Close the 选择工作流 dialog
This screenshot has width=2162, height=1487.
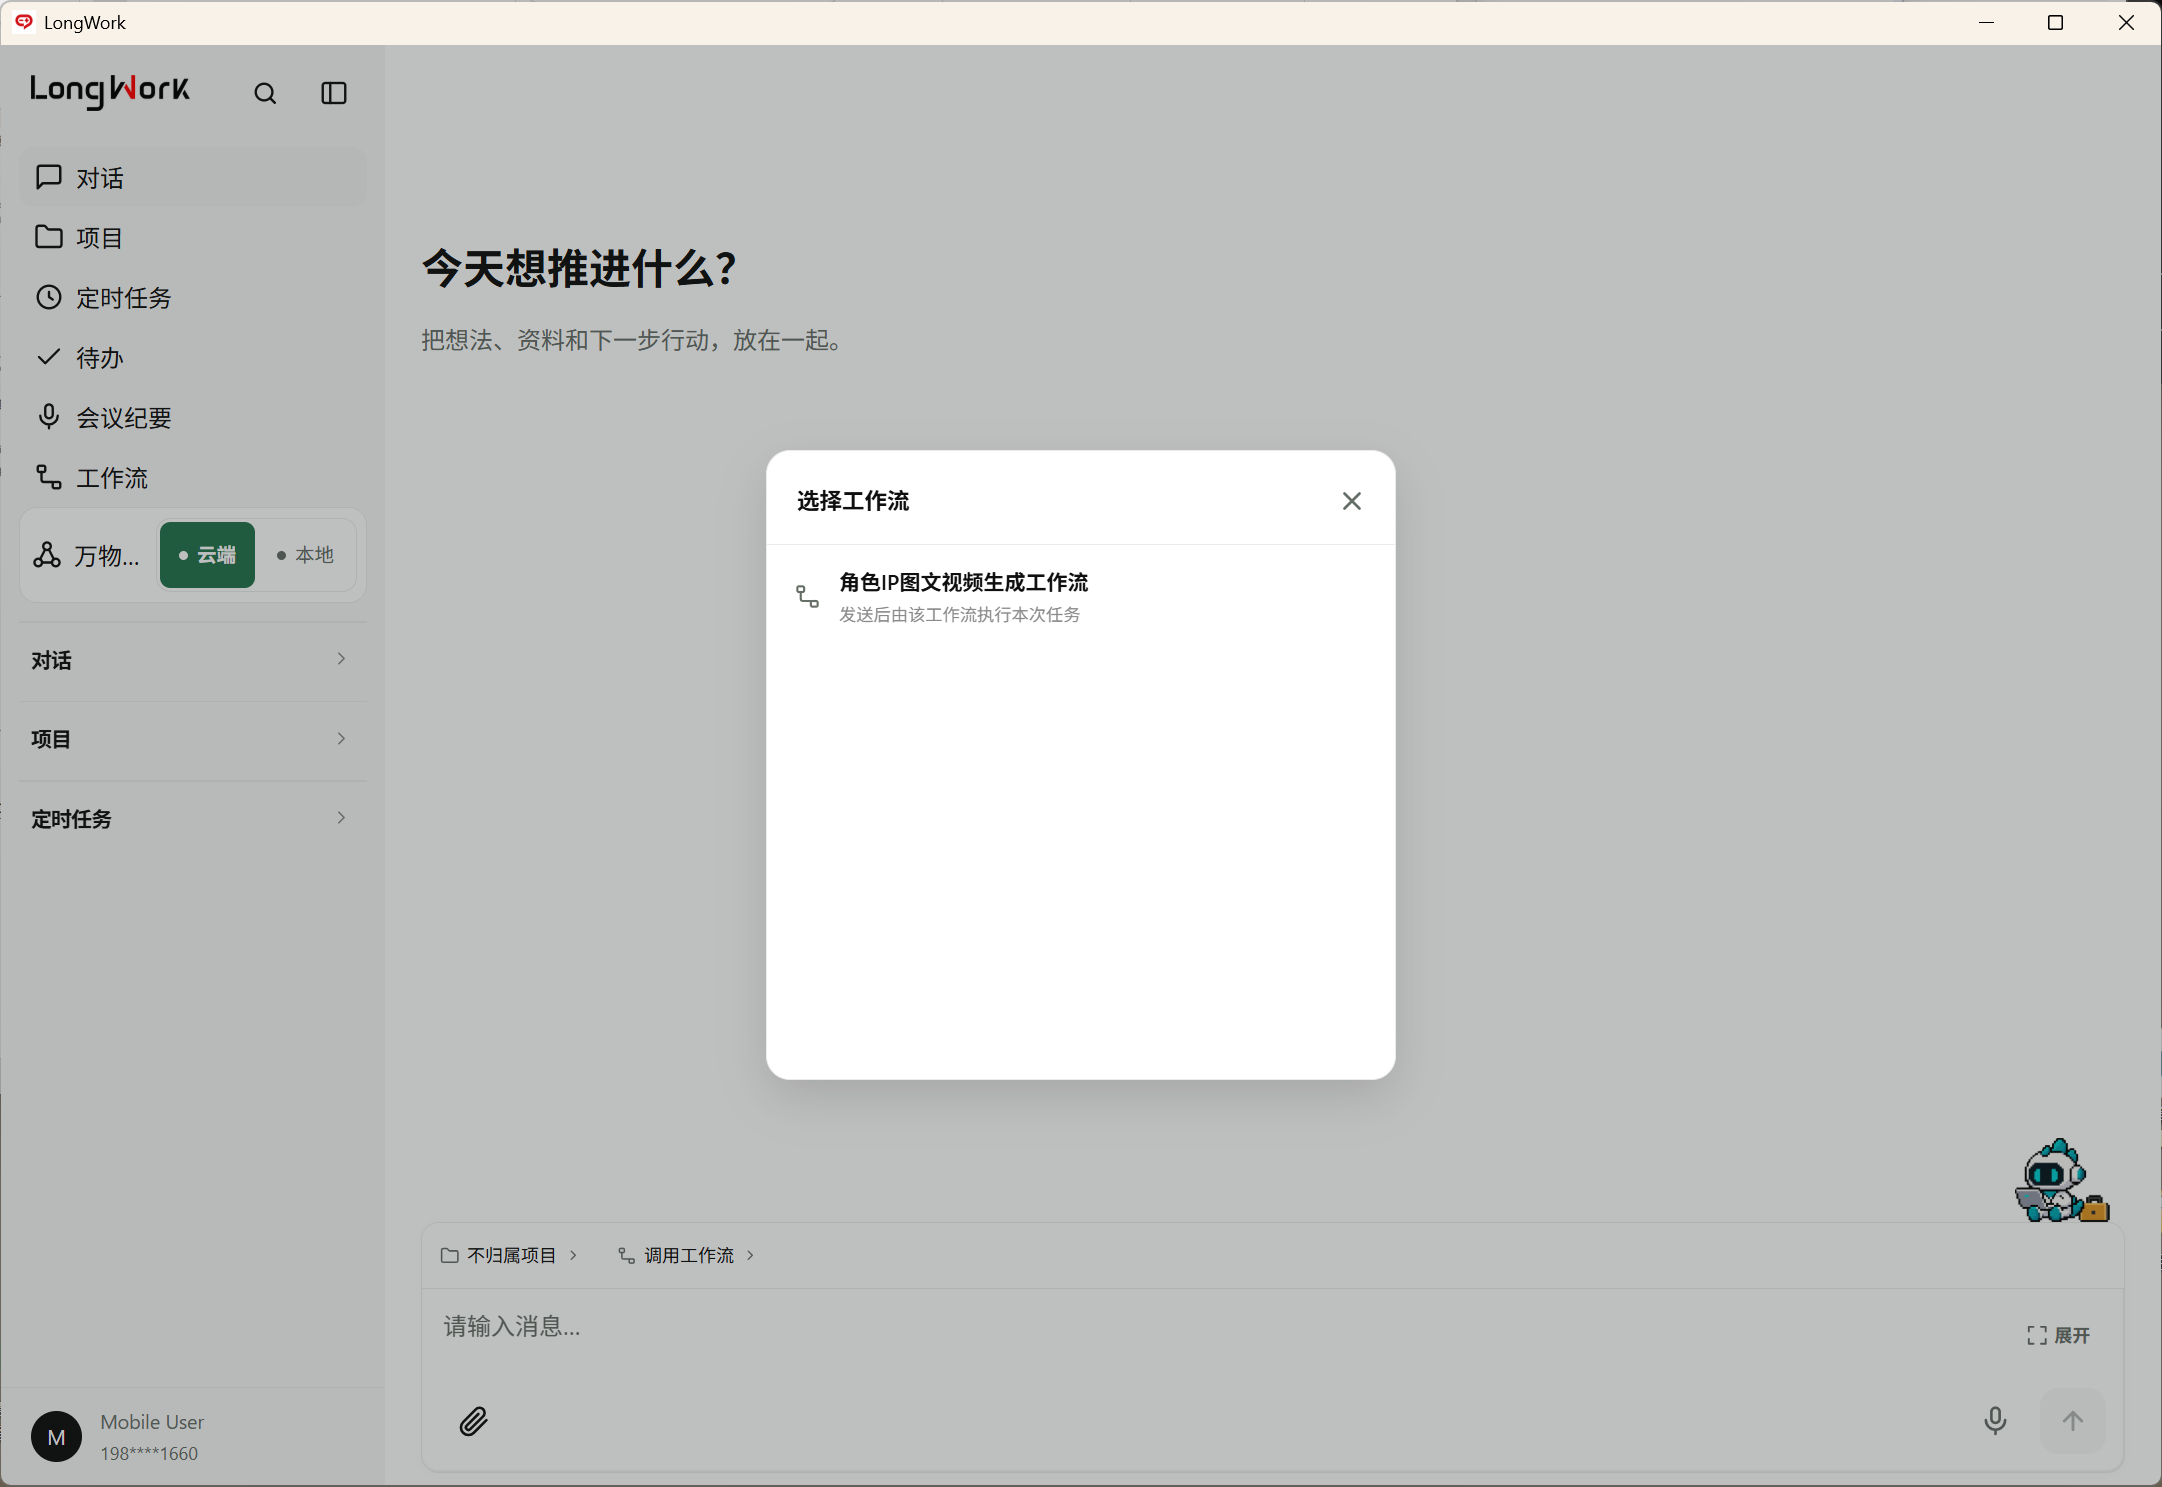(1352, 501)
